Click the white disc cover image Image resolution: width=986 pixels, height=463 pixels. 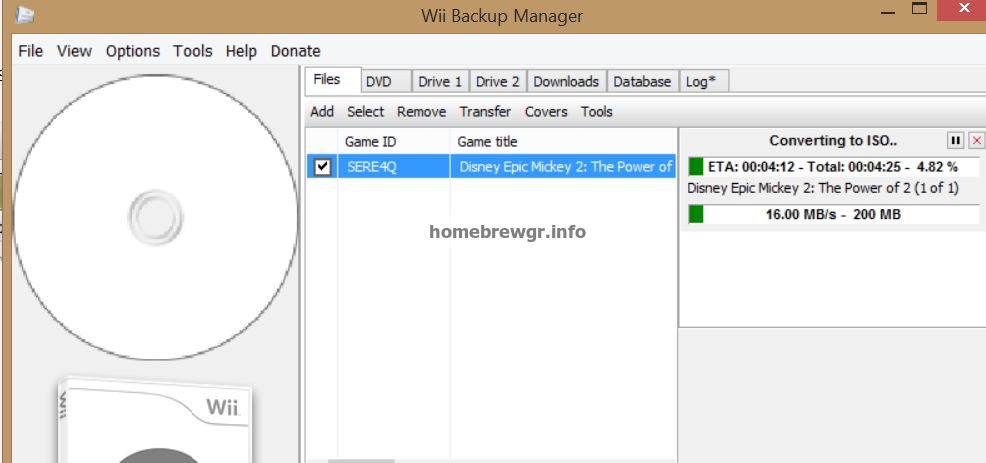click(155, 217)
